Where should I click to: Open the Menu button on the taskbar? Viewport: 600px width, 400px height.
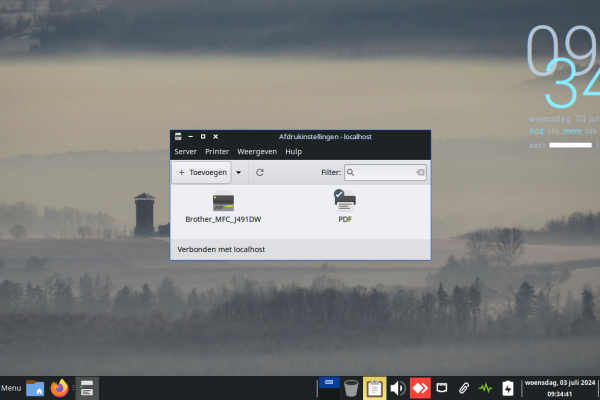(11, 388)
